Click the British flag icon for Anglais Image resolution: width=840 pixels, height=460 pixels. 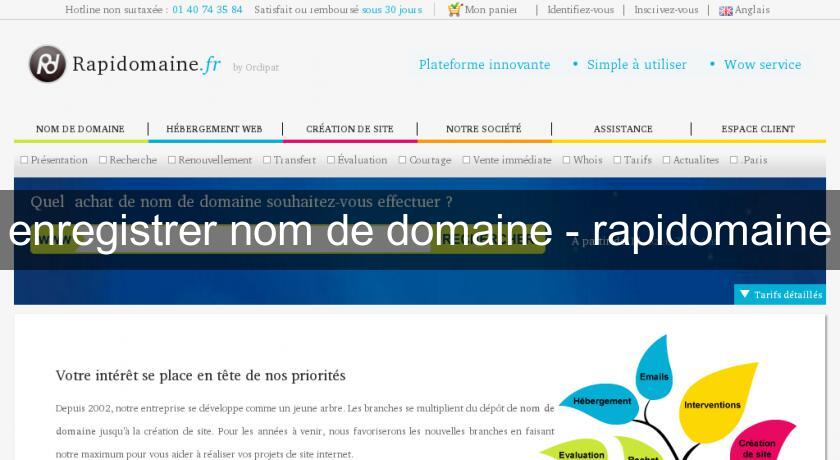[725, 11]
